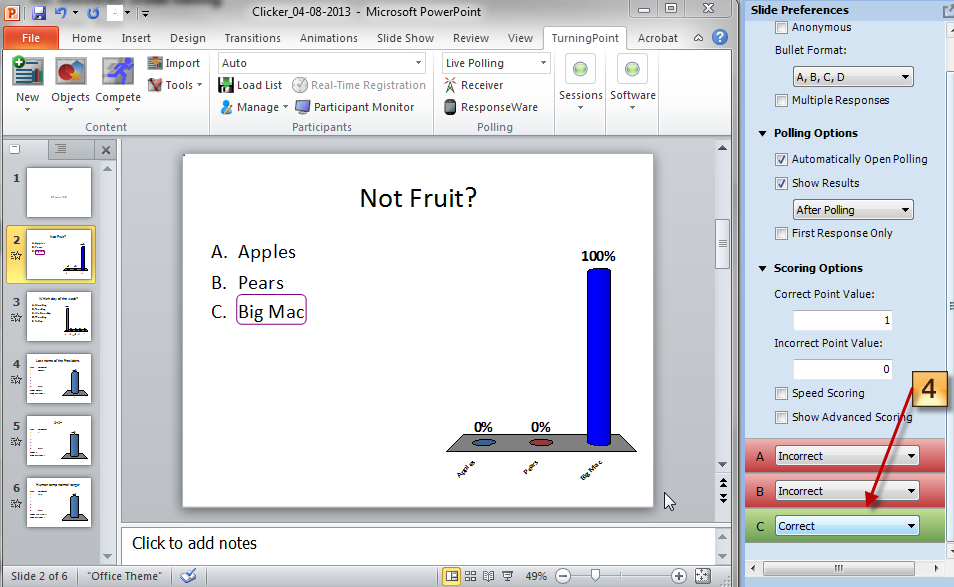Viewport: 954px width, 587px height.
Task: Minimize the ribbon with the caret icon
Action: (x=698, y=38)
